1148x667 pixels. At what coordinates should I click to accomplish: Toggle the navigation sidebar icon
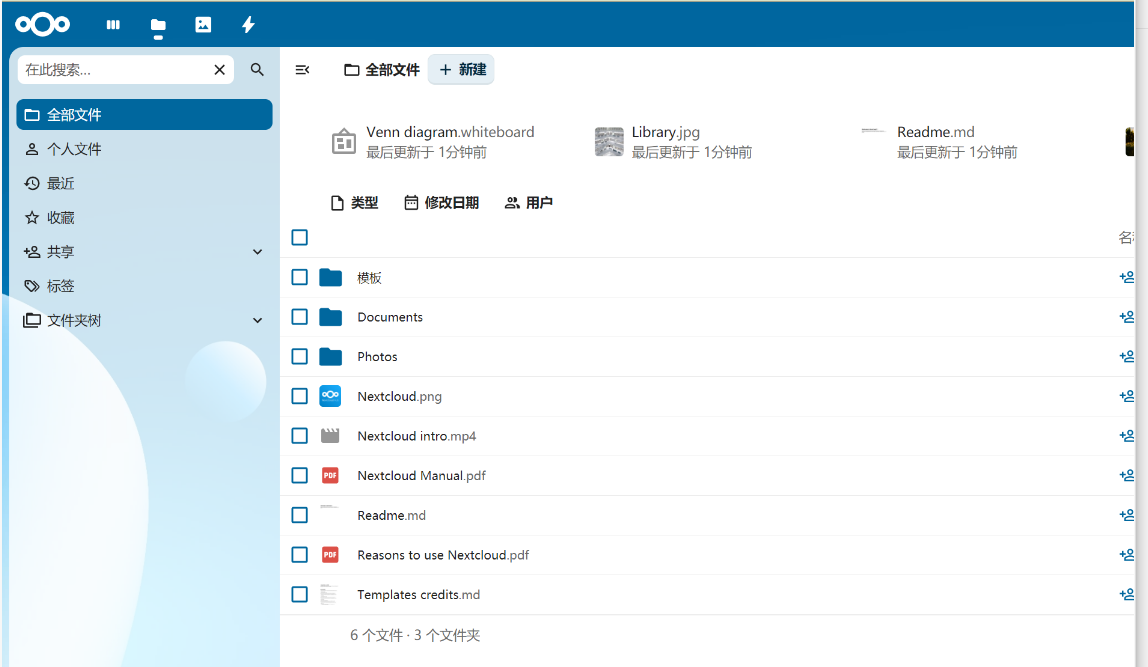coord(302,70)
